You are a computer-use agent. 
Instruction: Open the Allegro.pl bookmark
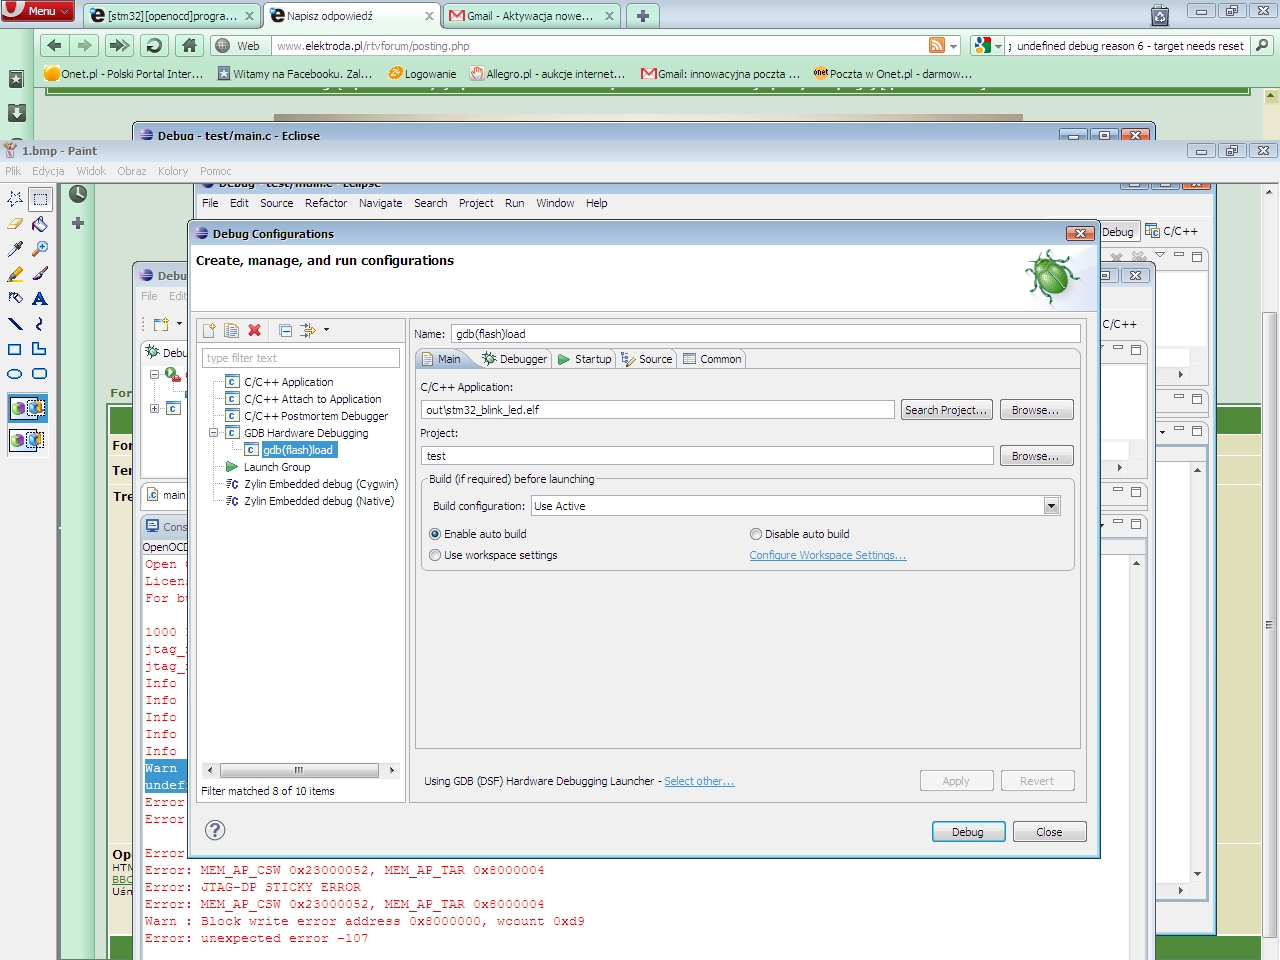coord(547,74)
